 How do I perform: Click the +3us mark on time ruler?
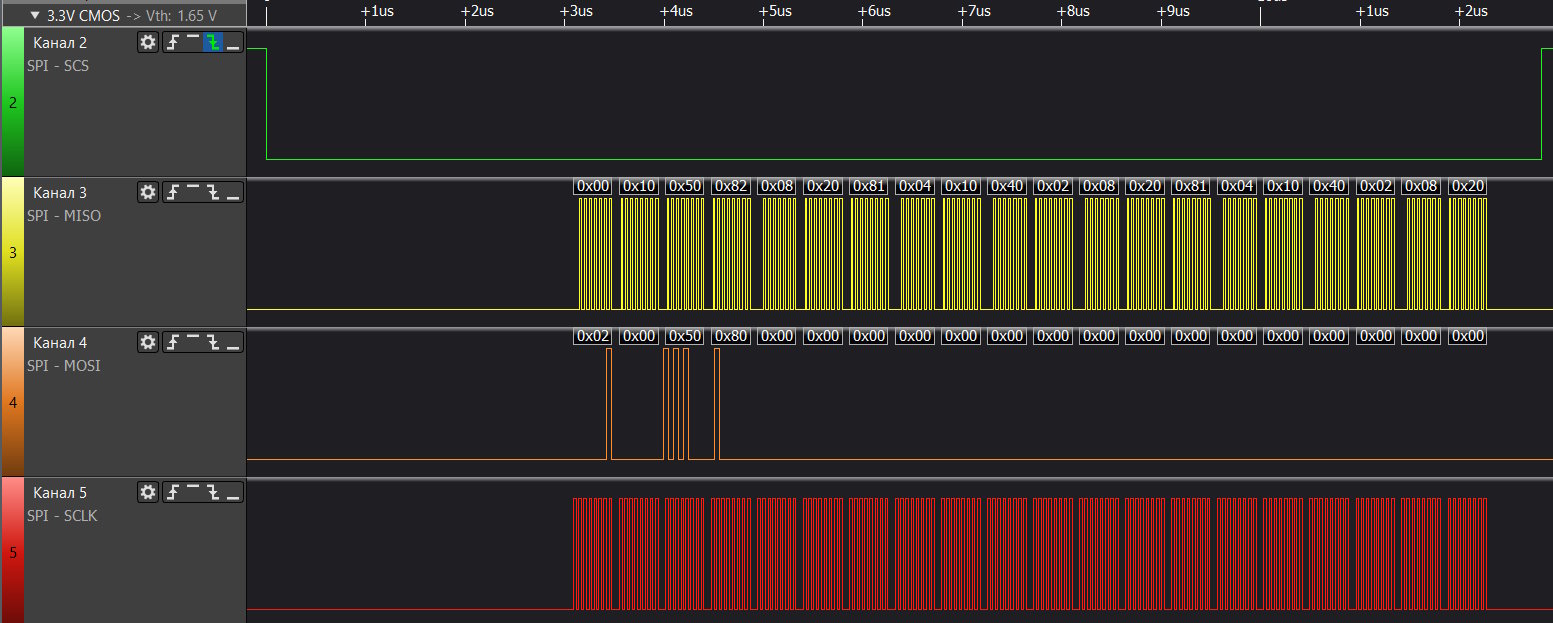point(575,11)
